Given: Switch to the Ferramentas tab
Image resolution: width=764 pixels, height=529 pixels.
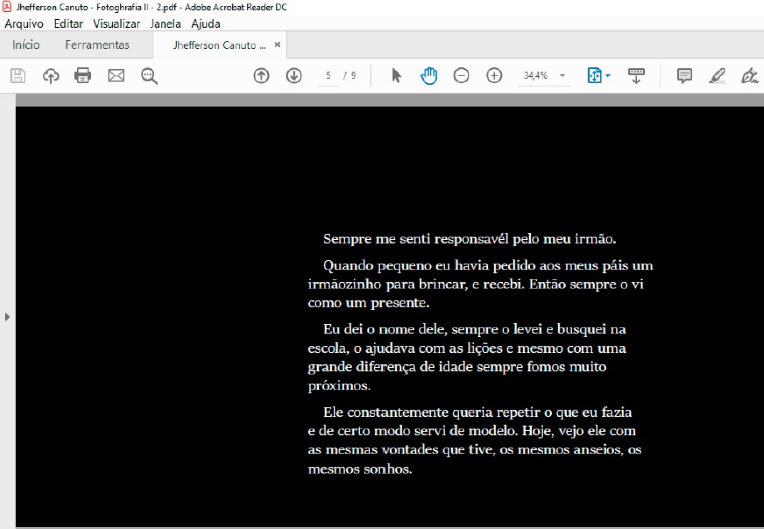Looking at the screenshot, I should point(97,45).
